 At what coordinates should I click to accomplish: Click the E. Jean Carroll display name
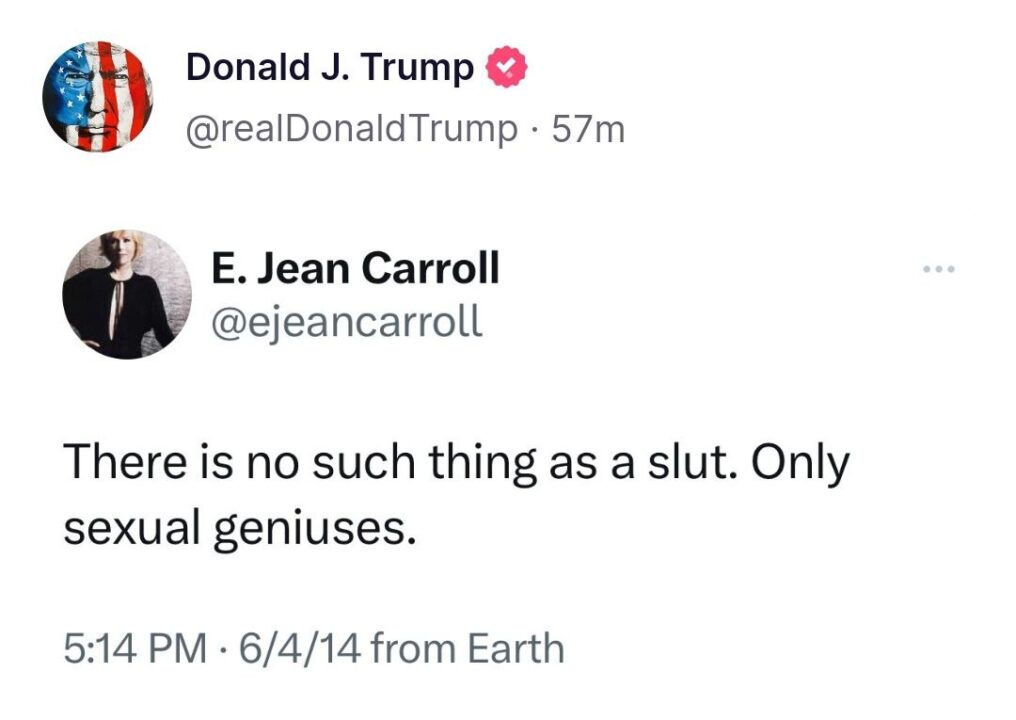[x=355, y=268]
